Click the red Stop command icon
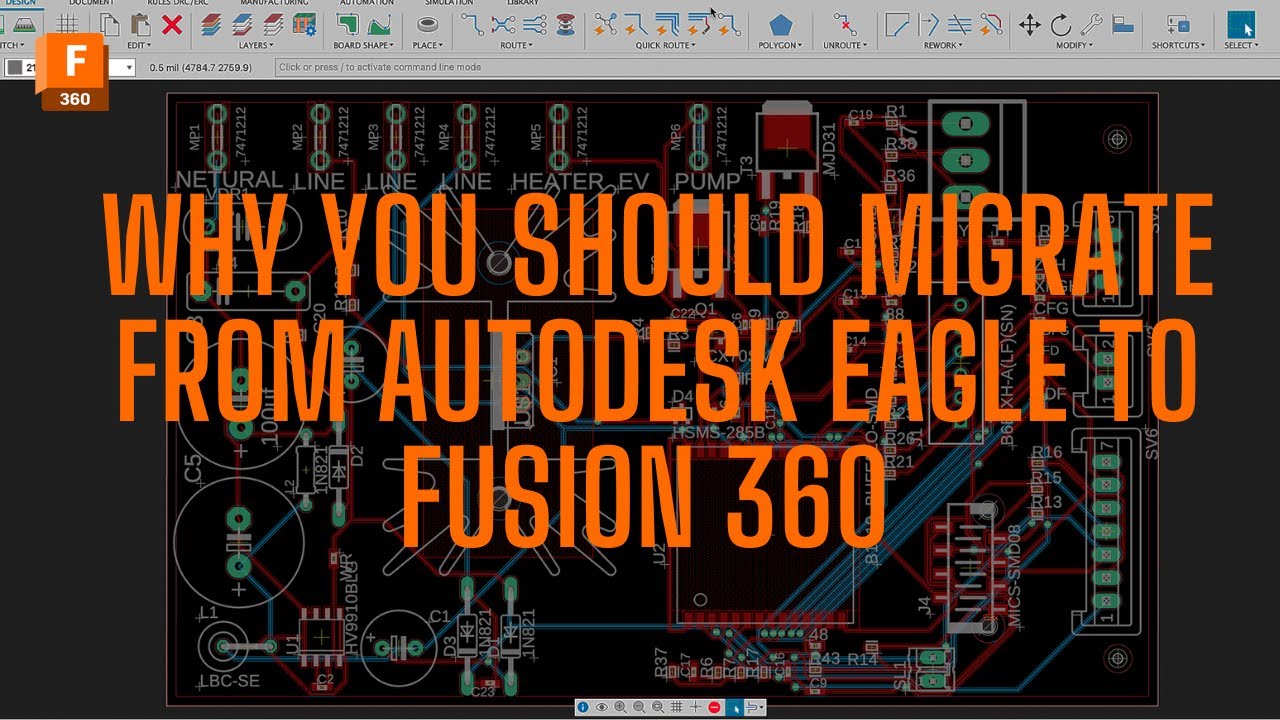This screenshot has width=1280, height=720. point(714,707)
